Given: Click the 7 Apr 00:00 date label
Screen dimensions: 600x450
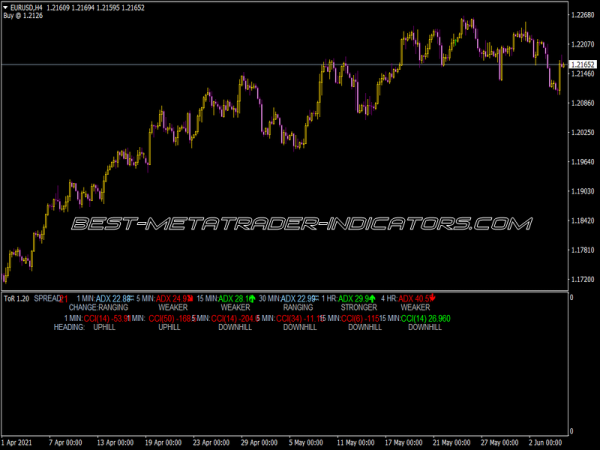Looking at the screenshot, I should (65, 443).
